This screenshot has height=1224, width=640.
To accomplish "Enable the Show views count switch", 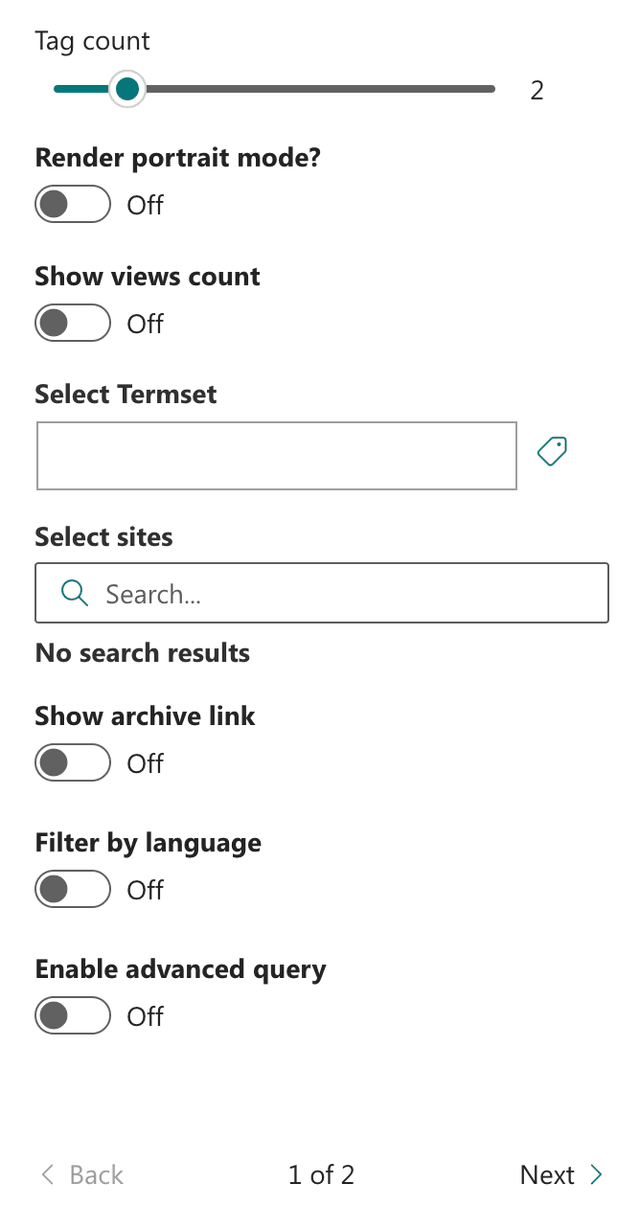I will (71, 323).
